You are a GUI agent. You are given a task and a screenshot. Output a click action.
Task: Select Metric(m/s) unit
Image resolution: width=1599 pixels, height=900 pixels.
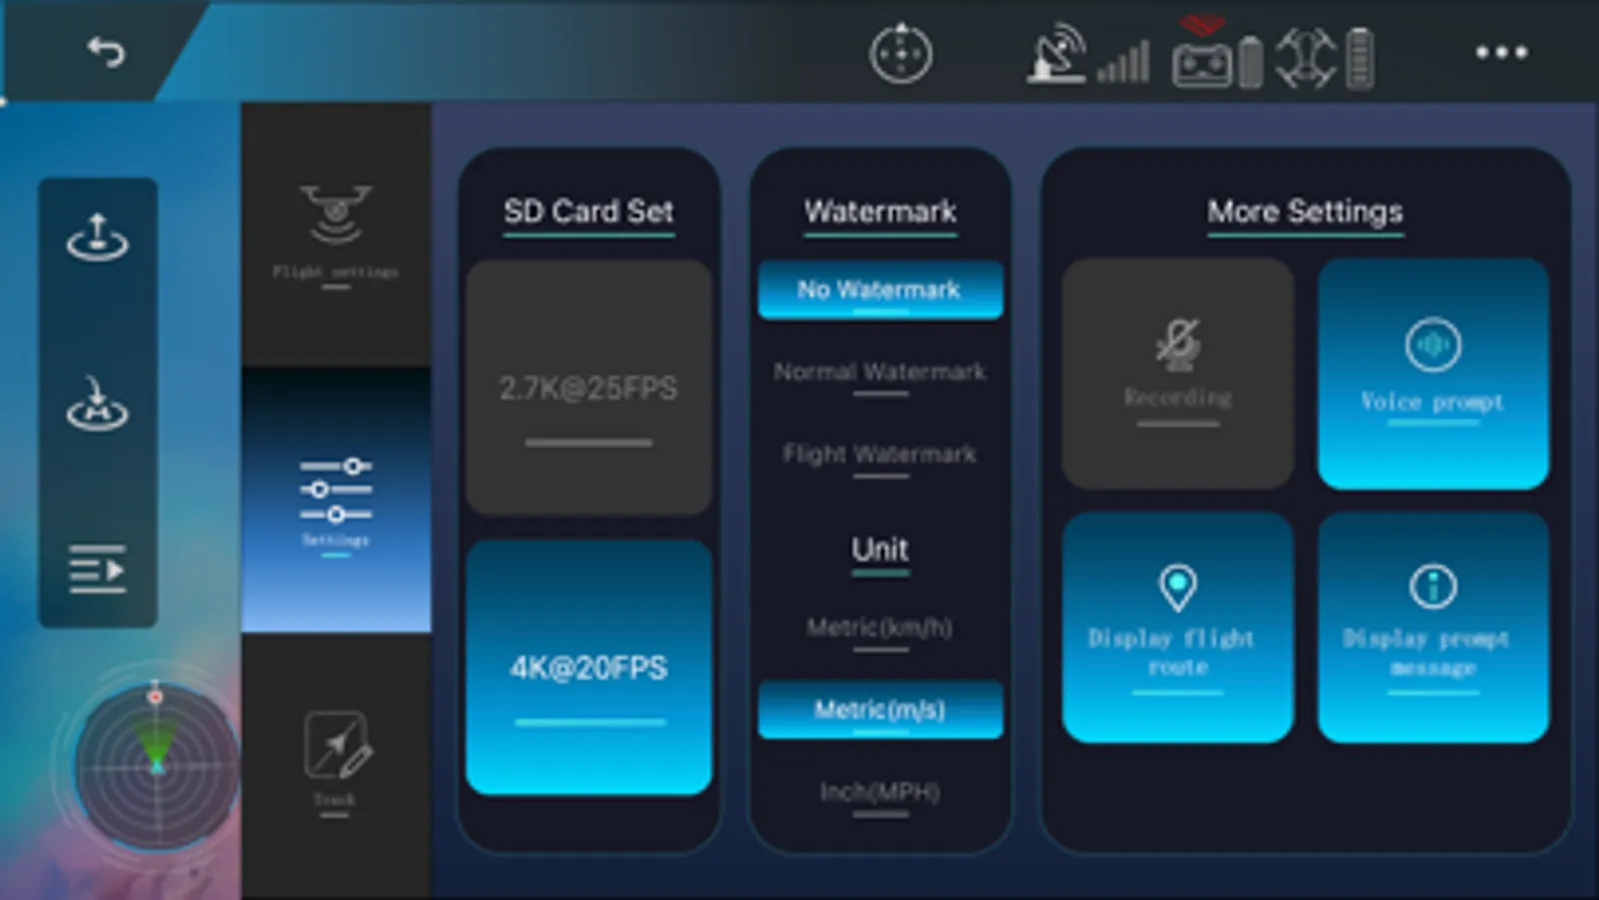(880, 710)
